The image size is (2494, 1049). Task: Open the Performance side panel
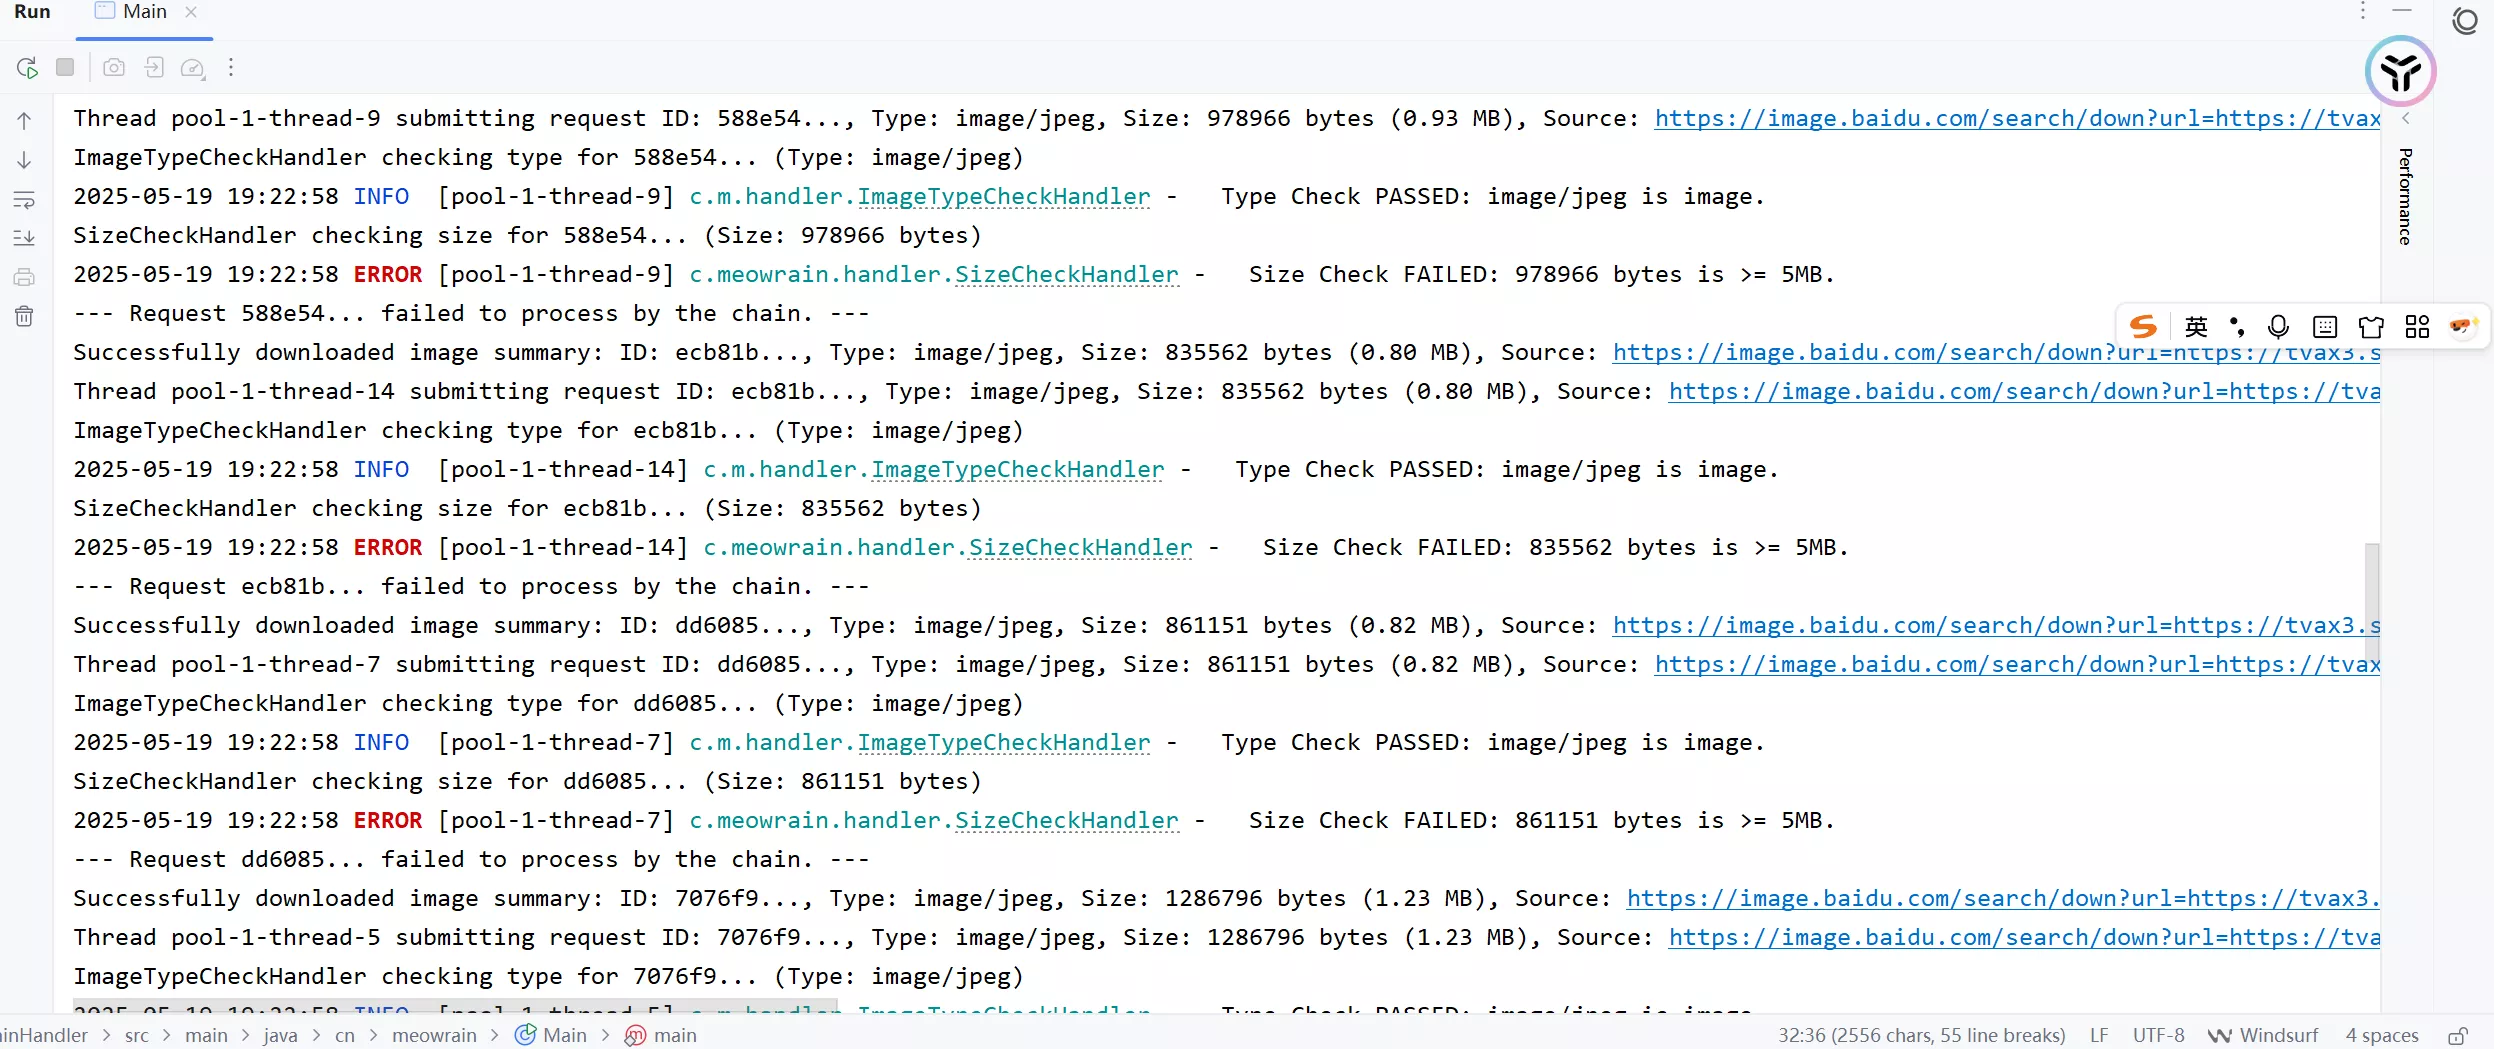tap(2405, 196)
